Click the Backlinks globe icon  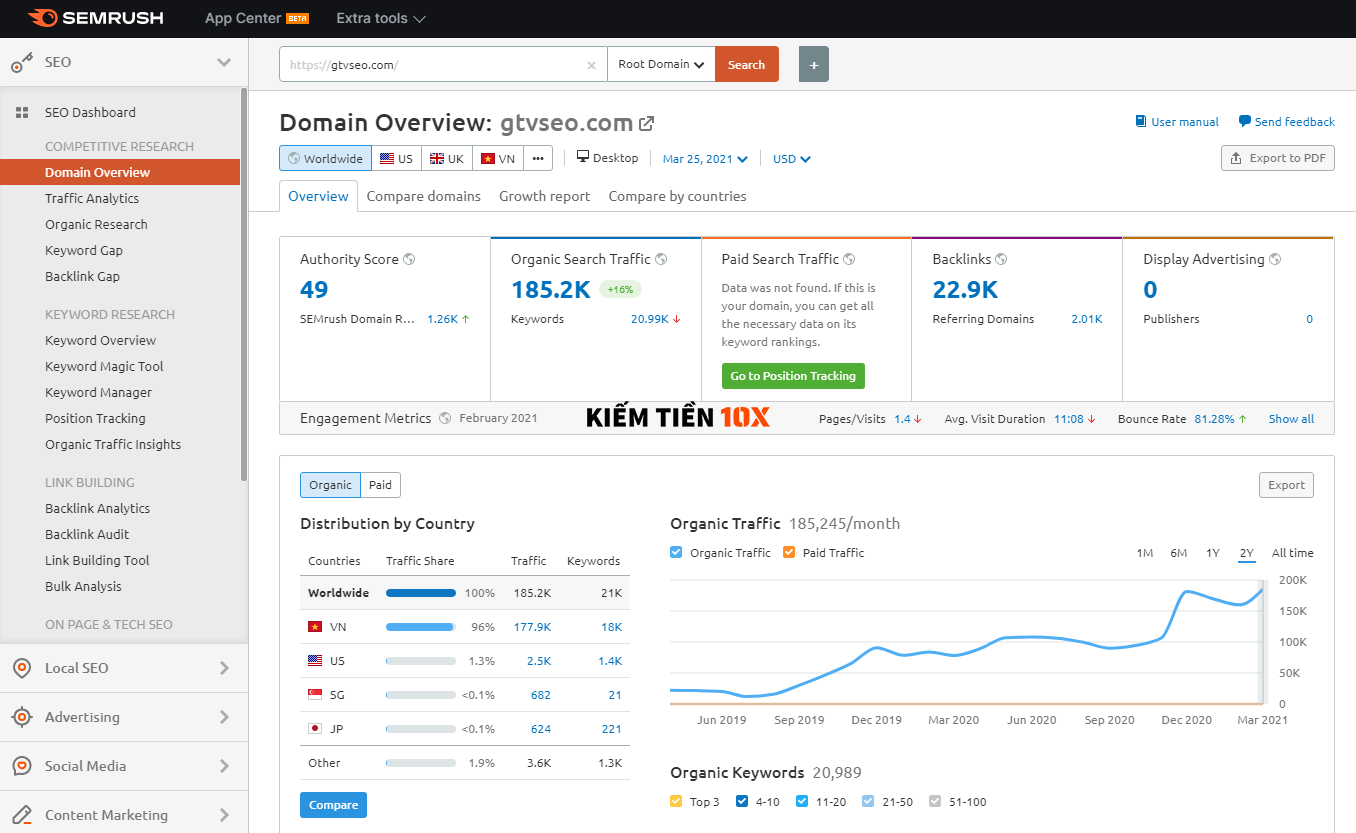coord(1001,259)
